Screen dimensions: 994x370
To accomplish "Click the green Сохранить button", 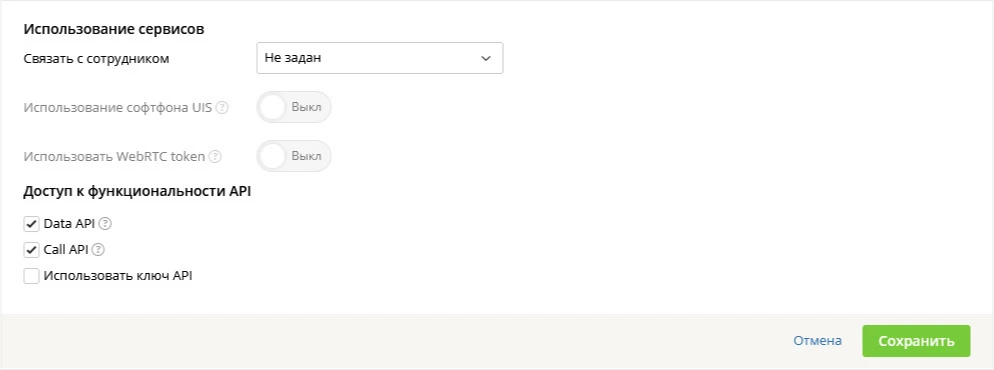I will [916, 341].
